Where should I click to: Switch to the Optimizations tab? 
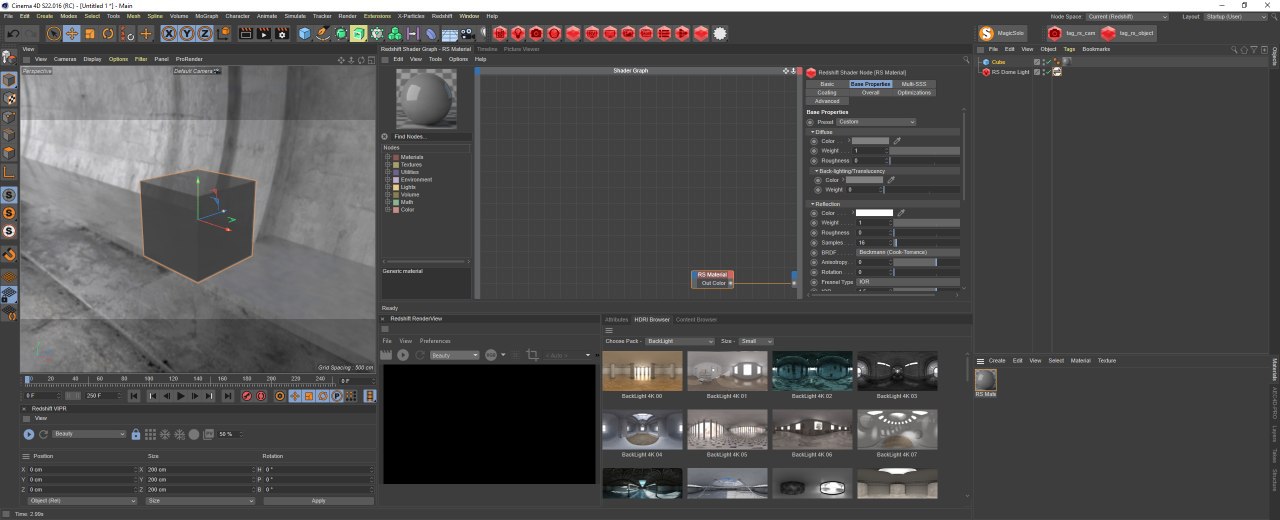(914, 92)
